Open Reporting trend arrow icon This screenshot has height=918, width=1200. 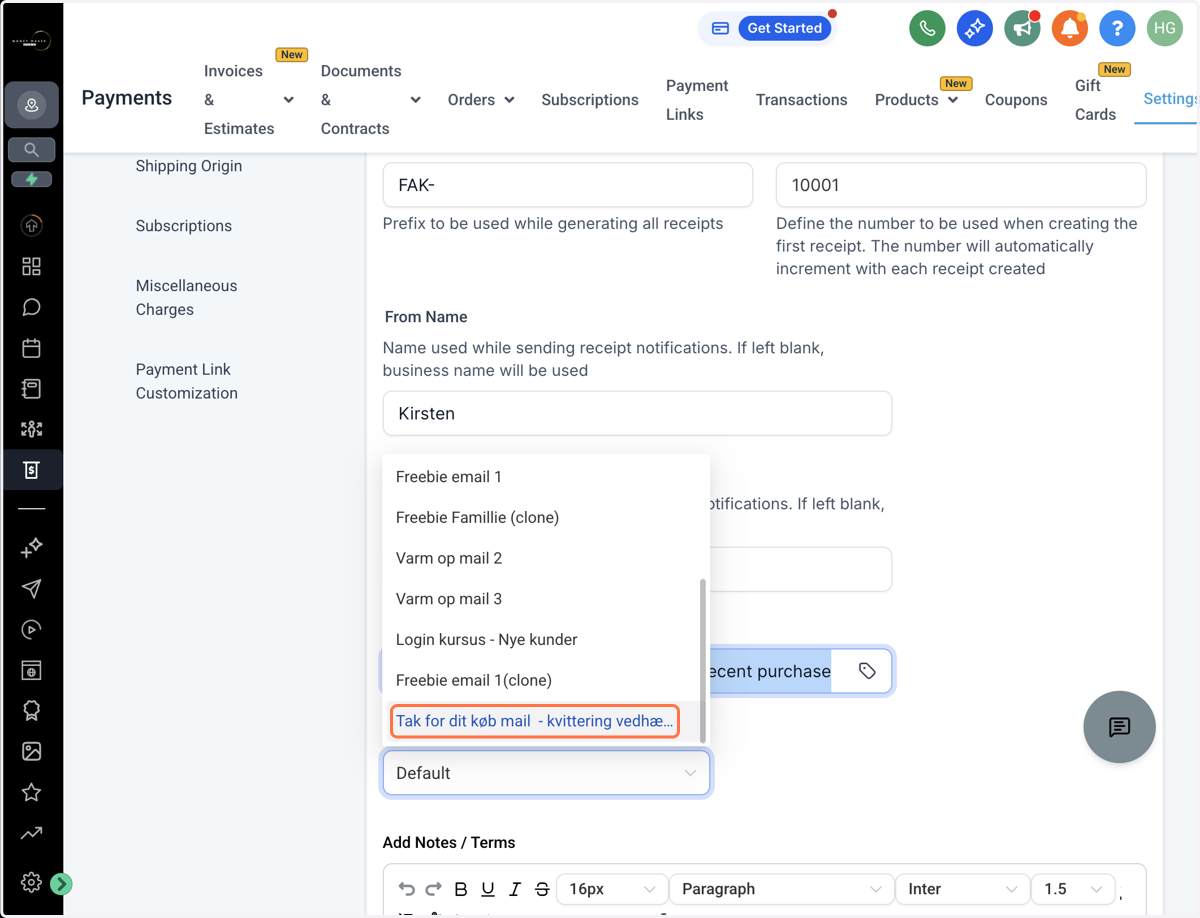[x=31, y=832]
